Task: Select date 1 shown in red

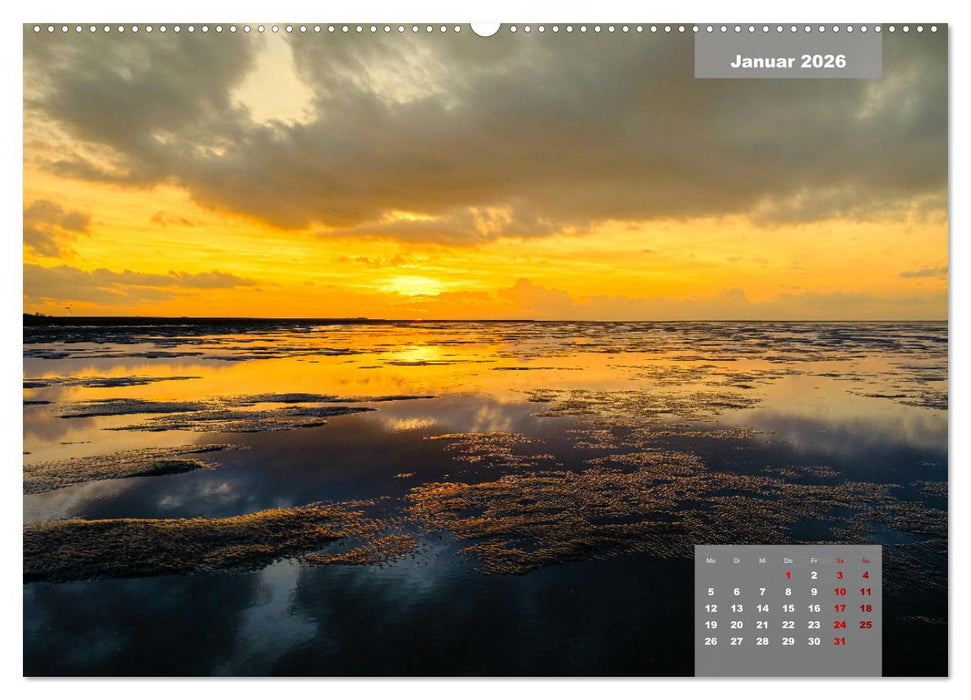Action: pos(789,575)
